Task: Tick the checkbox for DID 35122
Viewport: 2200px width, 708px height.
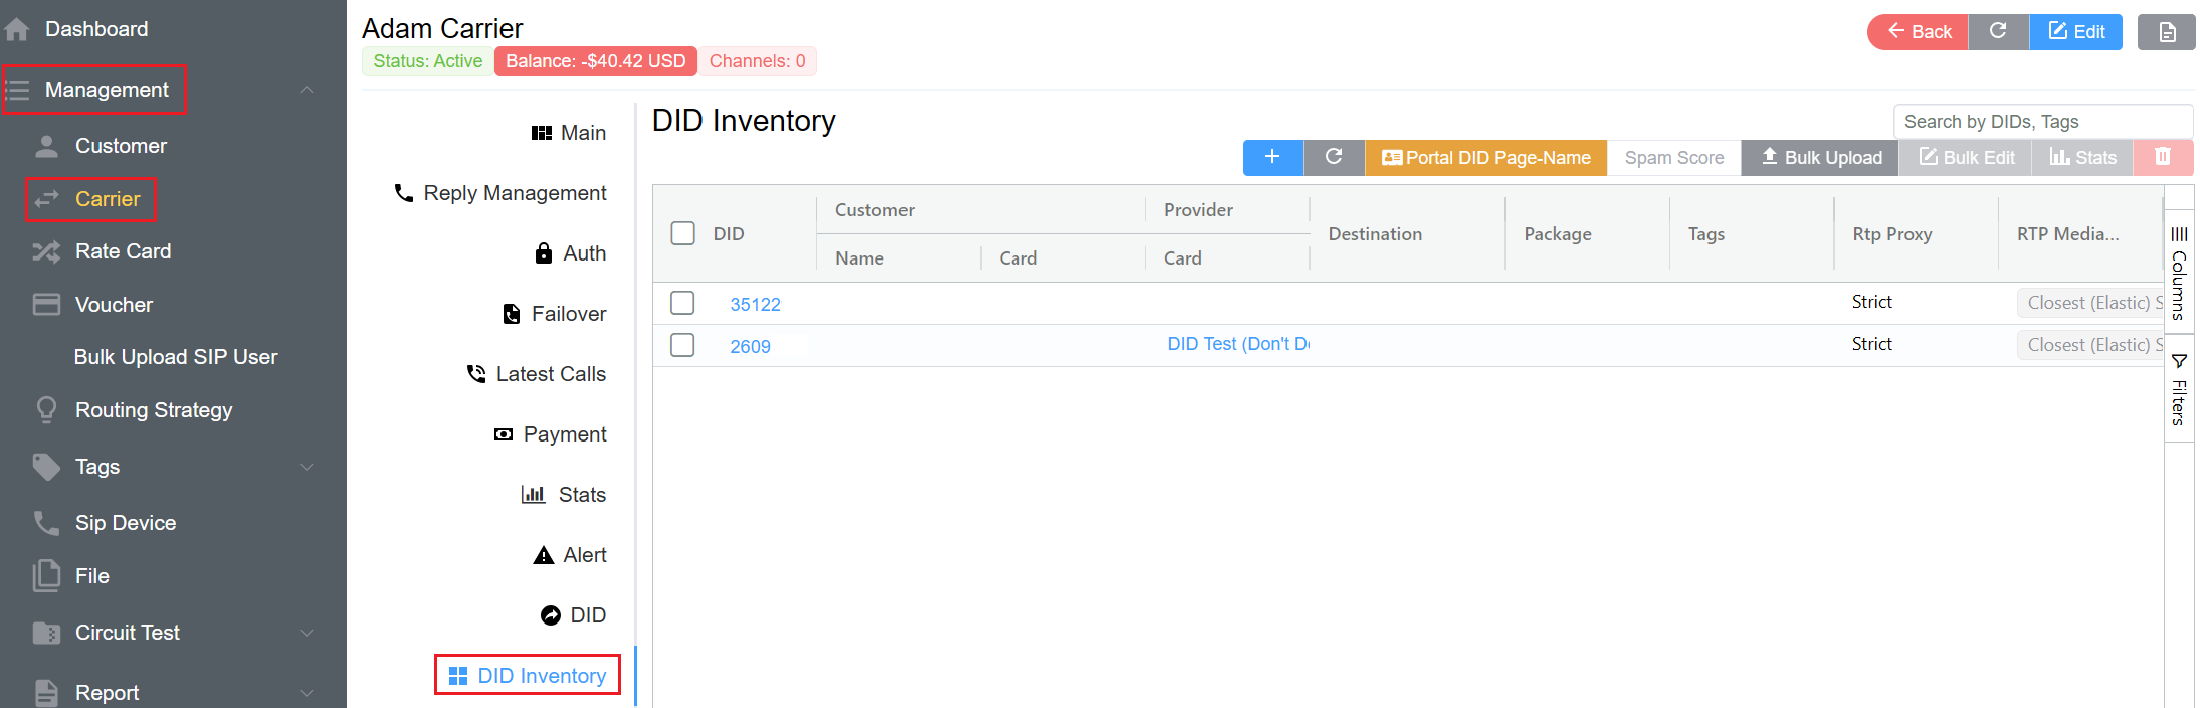Action: click(682, 303)
